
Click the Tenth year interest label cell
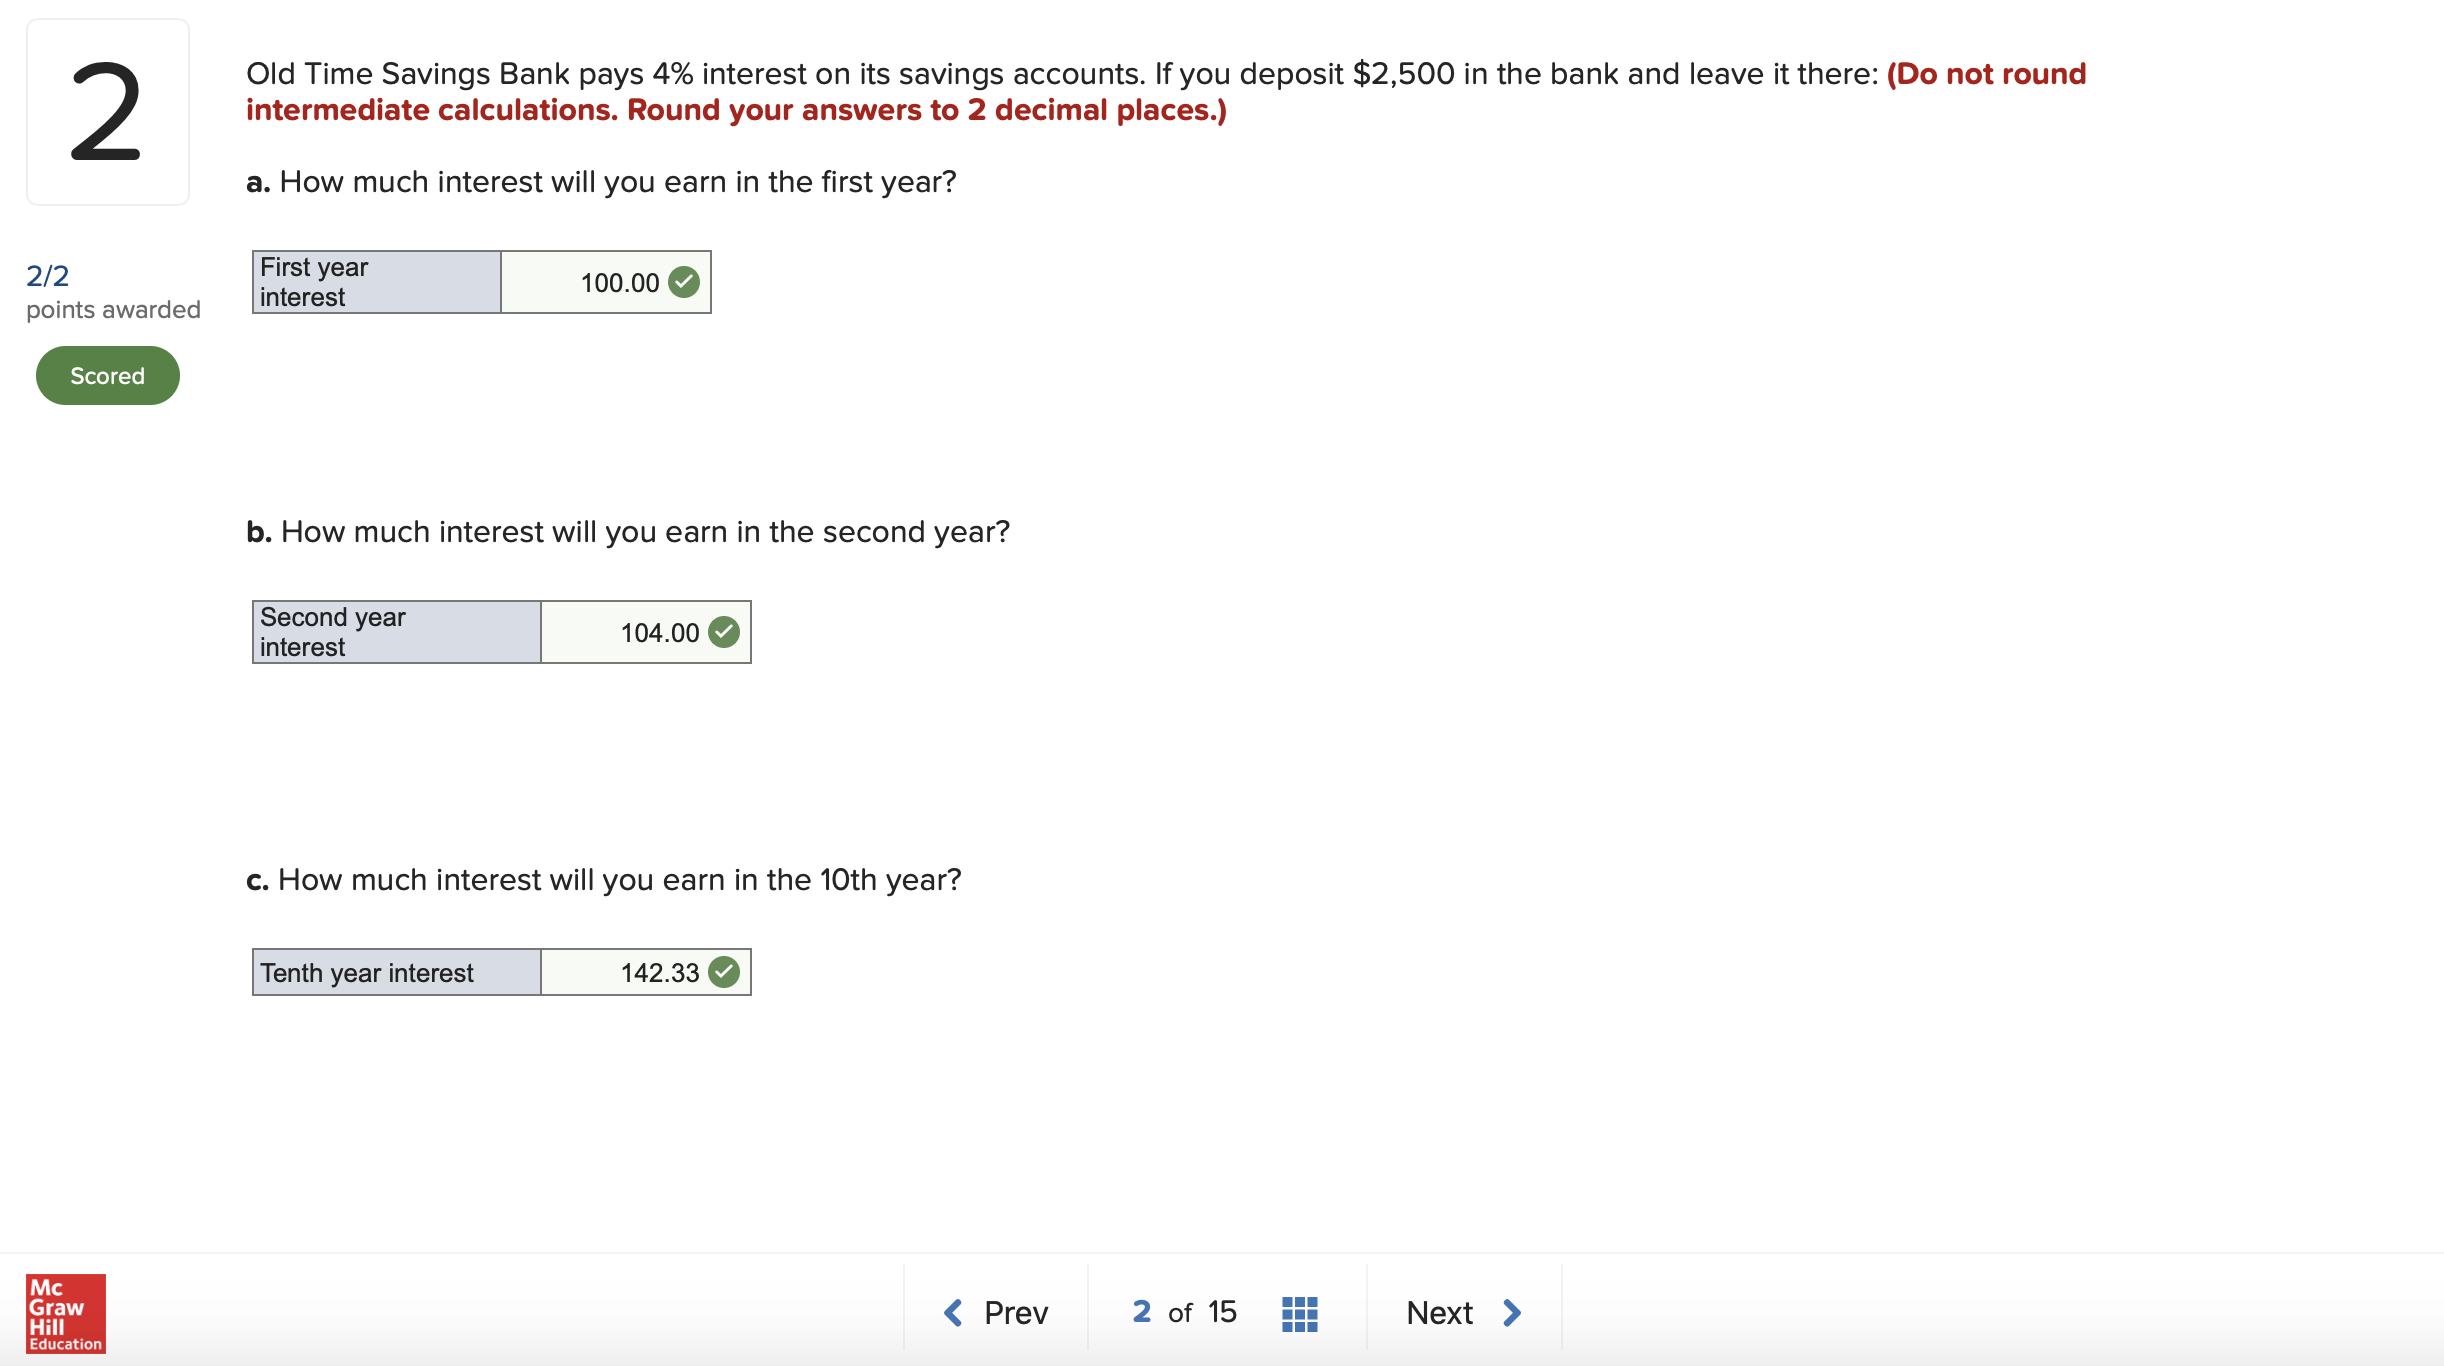pos(397,972)
